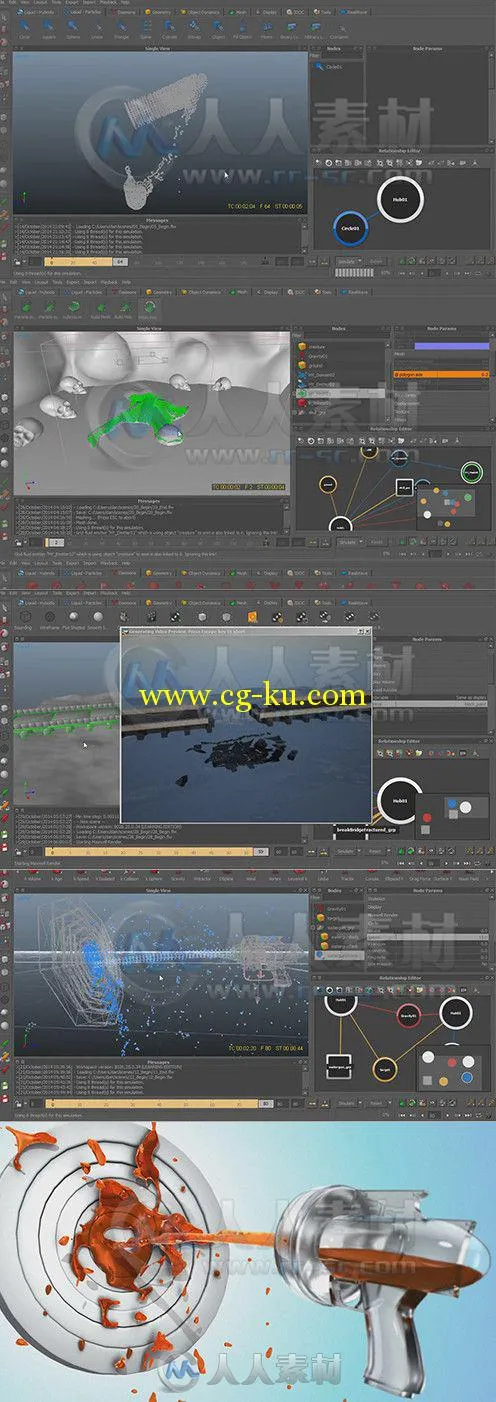Image resolution: width=496 pixels, height=1402 pixels.
Task: Add a k Speed daemon from shelf
Action: 80,875
